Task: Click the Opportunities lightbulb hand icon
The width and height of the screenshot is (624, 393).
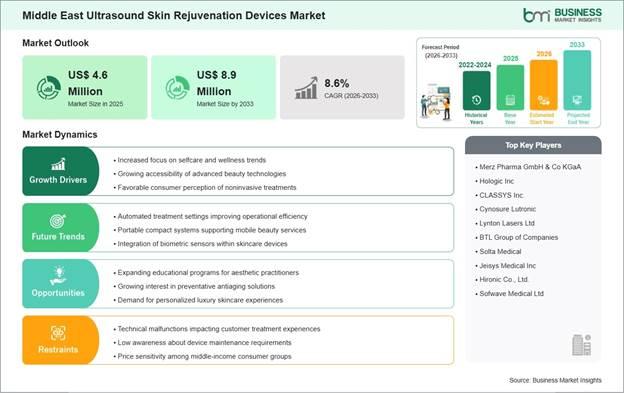Action: (58, 276)
